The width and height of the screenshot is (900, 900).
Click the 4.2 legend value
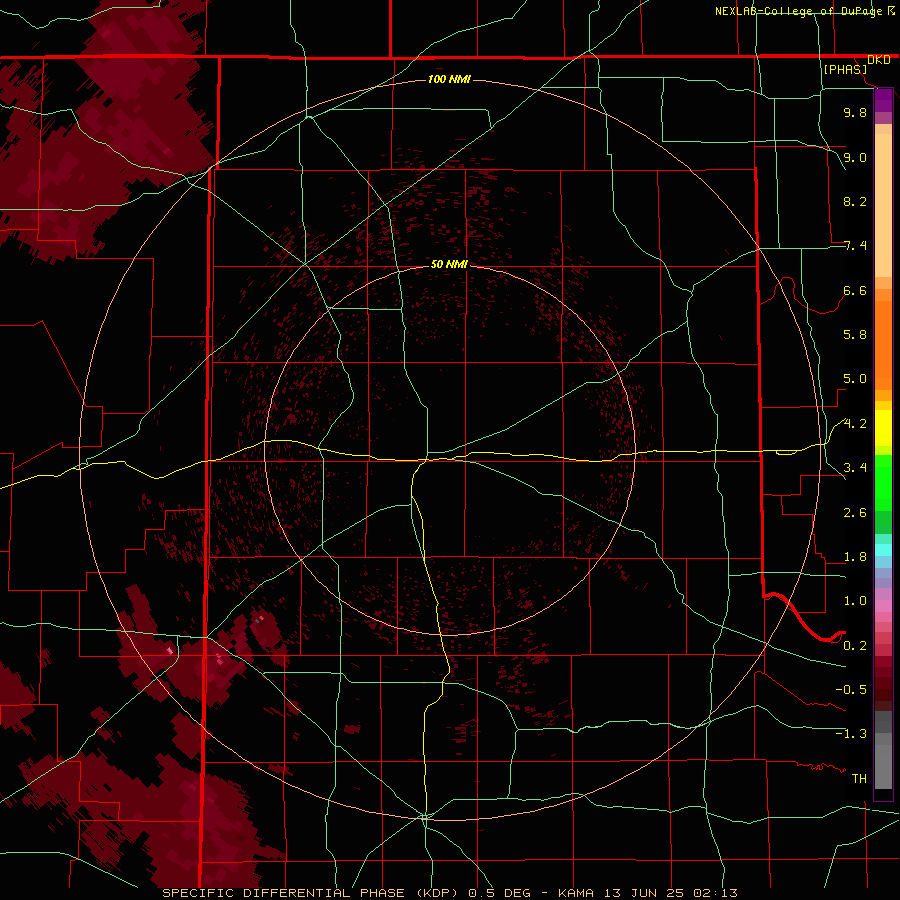click(x=855, y=424)
